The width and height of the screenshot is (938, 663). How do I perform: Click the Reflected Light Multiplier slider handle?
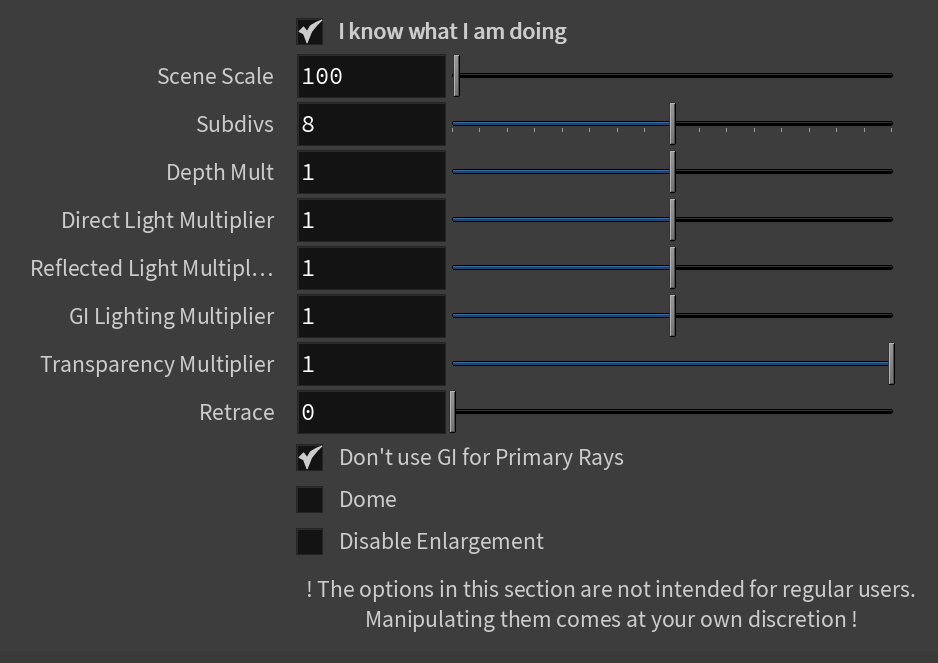(x=673, y=267)
